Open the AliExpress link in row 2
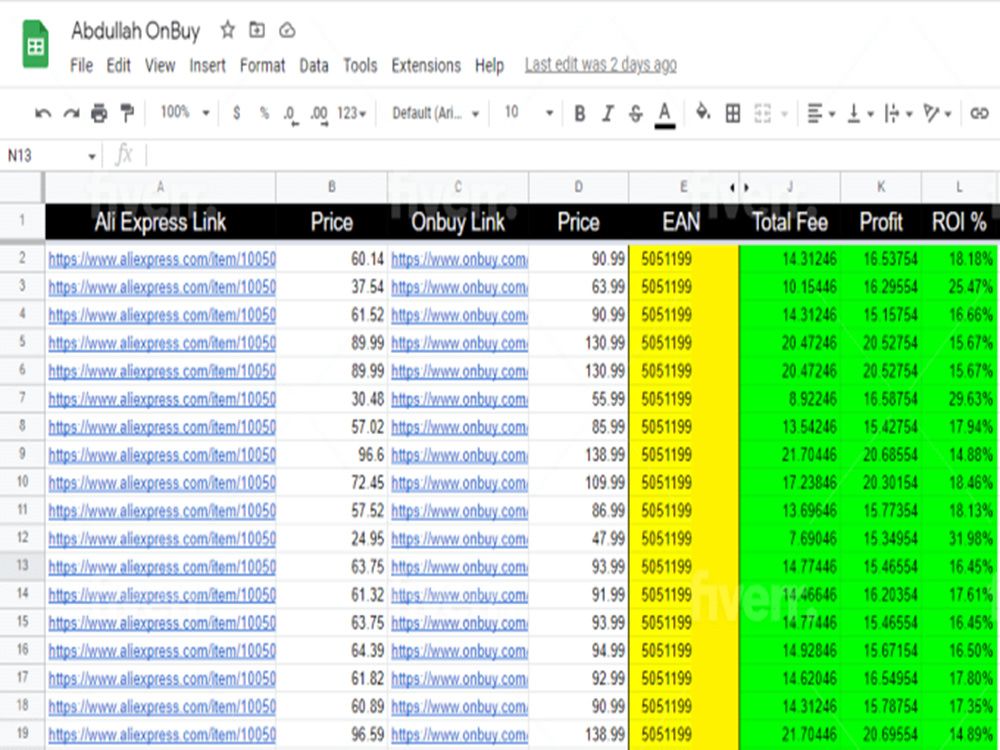This screenshot has height=750, width=1000. tap(162, 259)
